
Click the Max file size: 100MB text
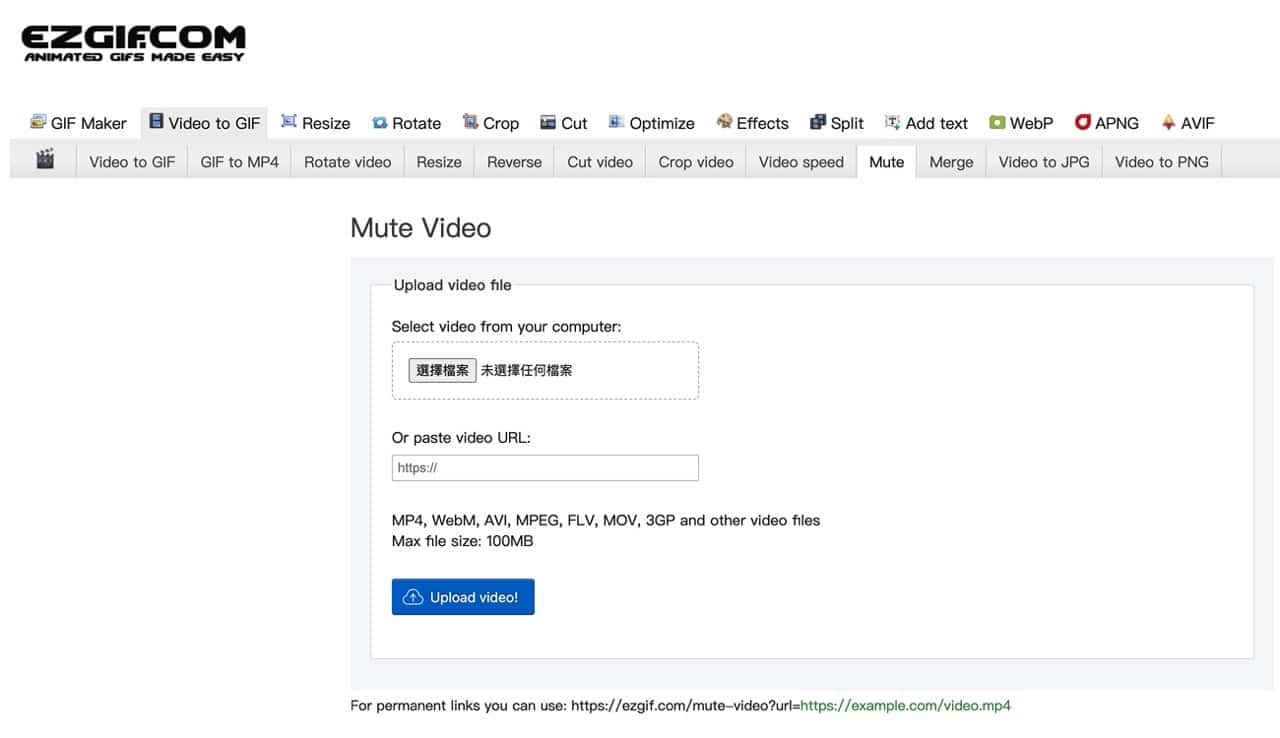pyautogui.click(x=462, y=541)
